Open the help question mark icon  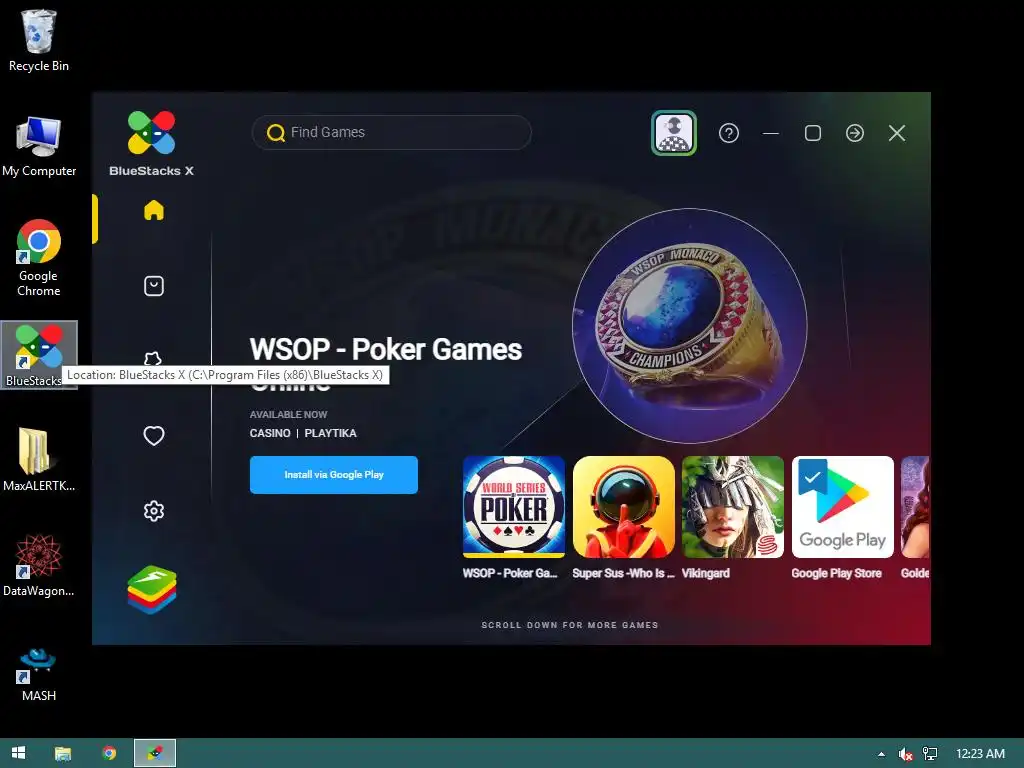click(729, 133)
